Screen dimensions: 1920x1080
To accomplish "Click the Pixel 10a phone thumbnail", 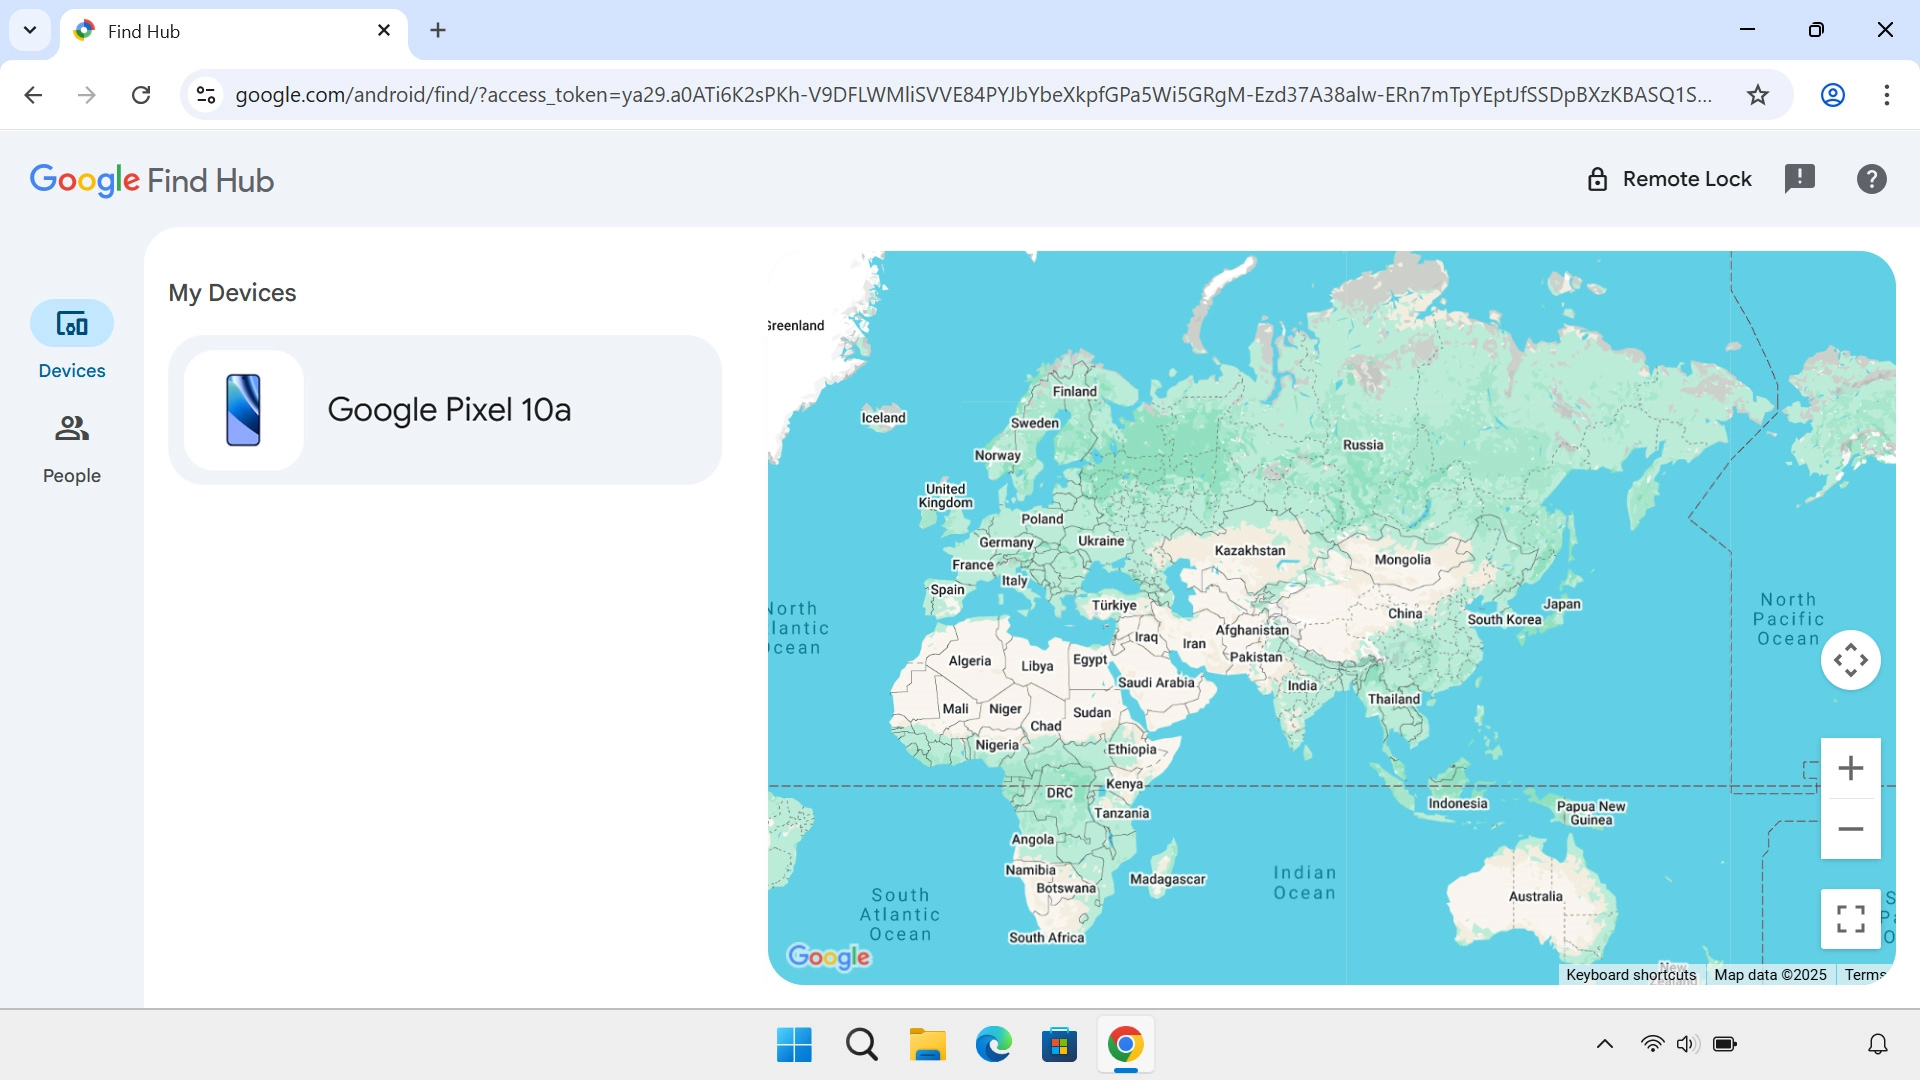I will click(243, 410).
